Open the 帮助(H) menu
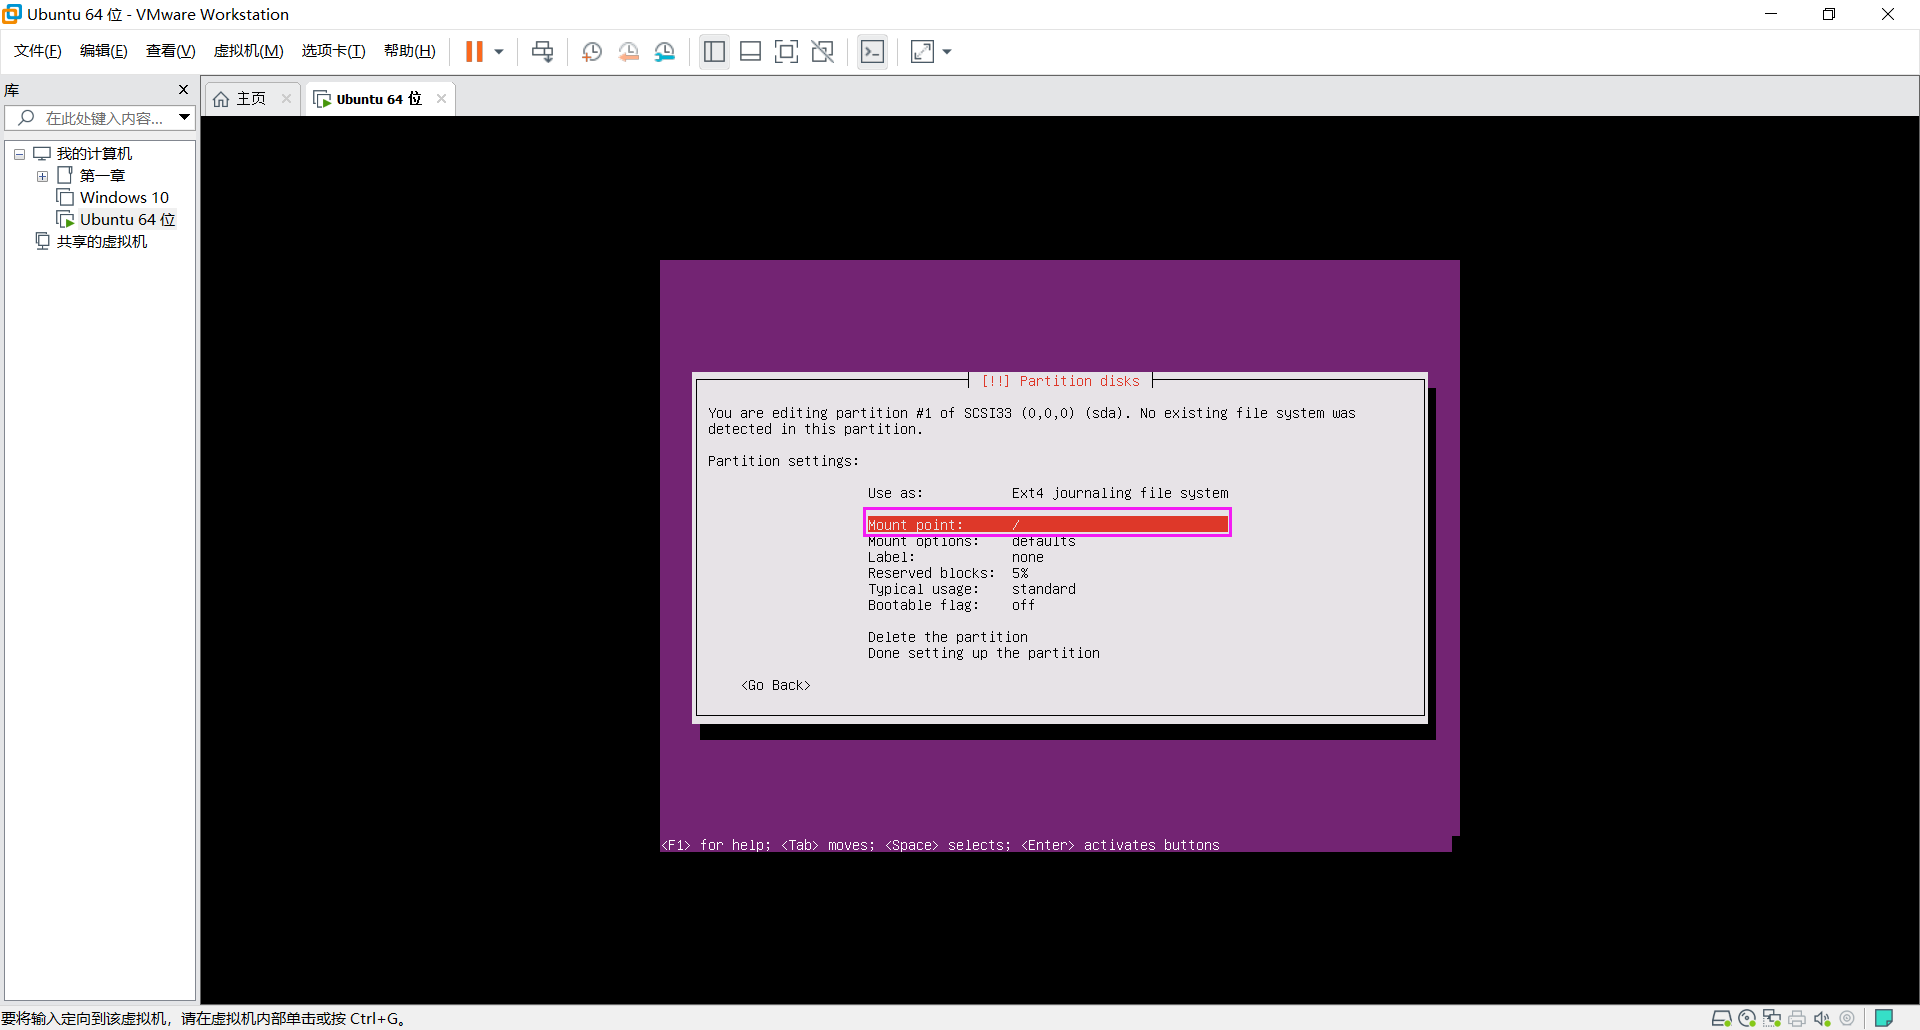1920x1030 pixels. point(410,51)
